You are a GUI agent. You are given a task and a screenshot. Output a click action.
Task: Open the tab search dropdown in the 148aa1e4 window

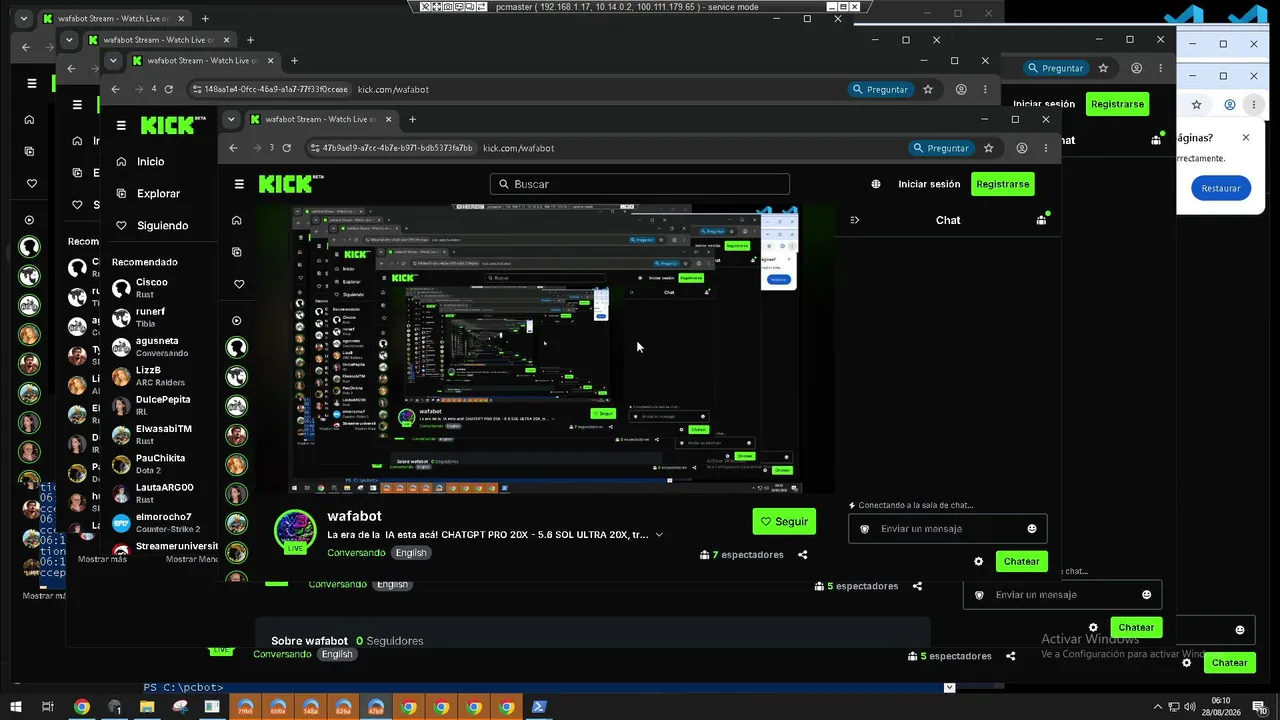click(113, 60)
